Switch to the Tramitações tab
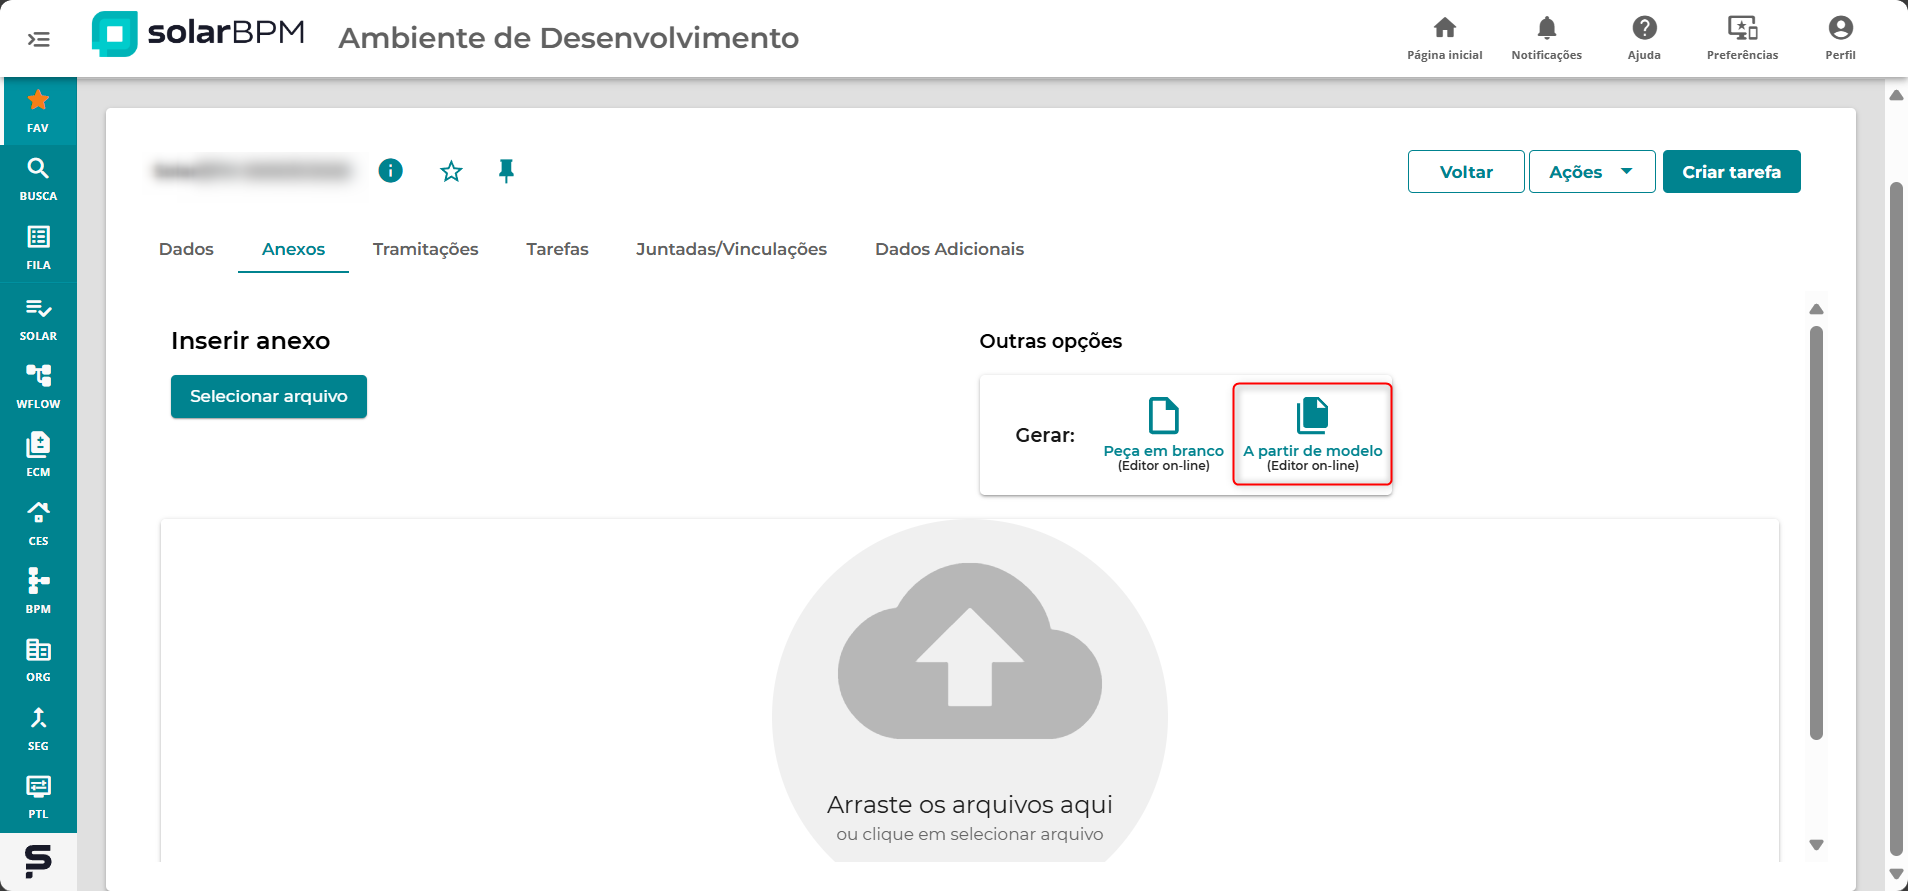Screen dimensions: 1908x891 coord(425,249)
